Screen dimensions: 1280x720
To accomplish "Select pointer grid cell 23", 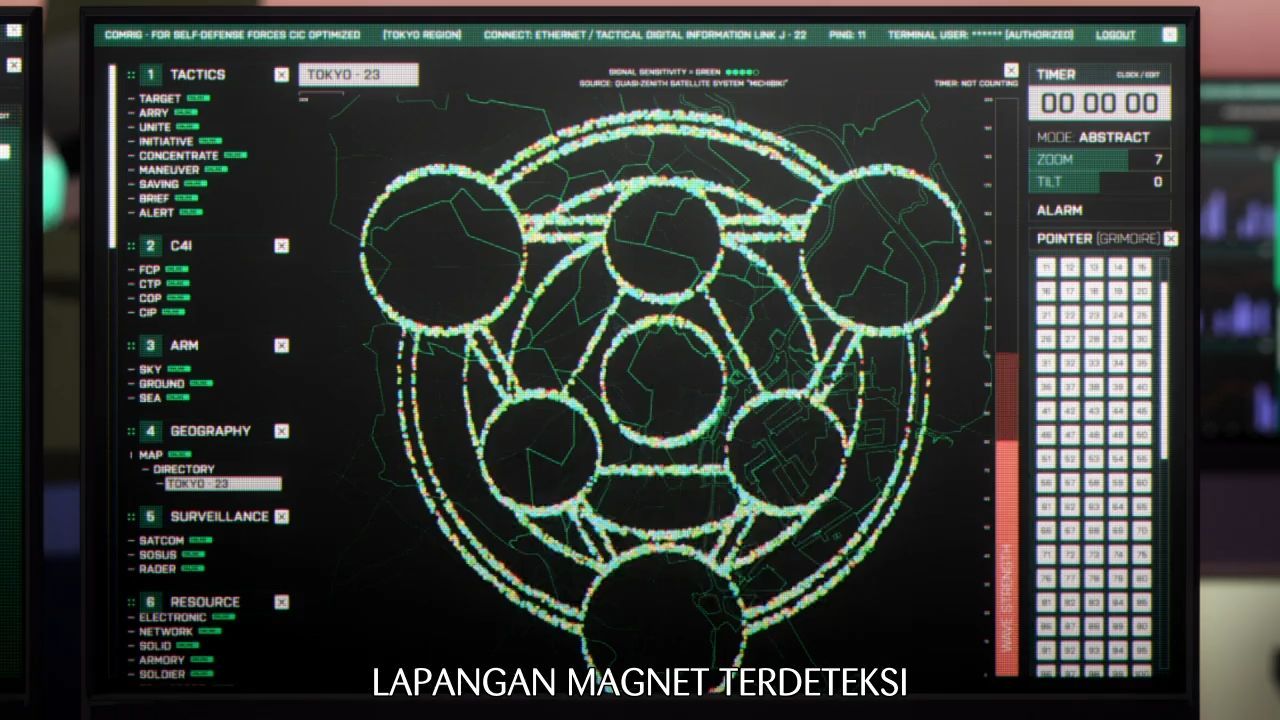I will [x=1094, y=315].
